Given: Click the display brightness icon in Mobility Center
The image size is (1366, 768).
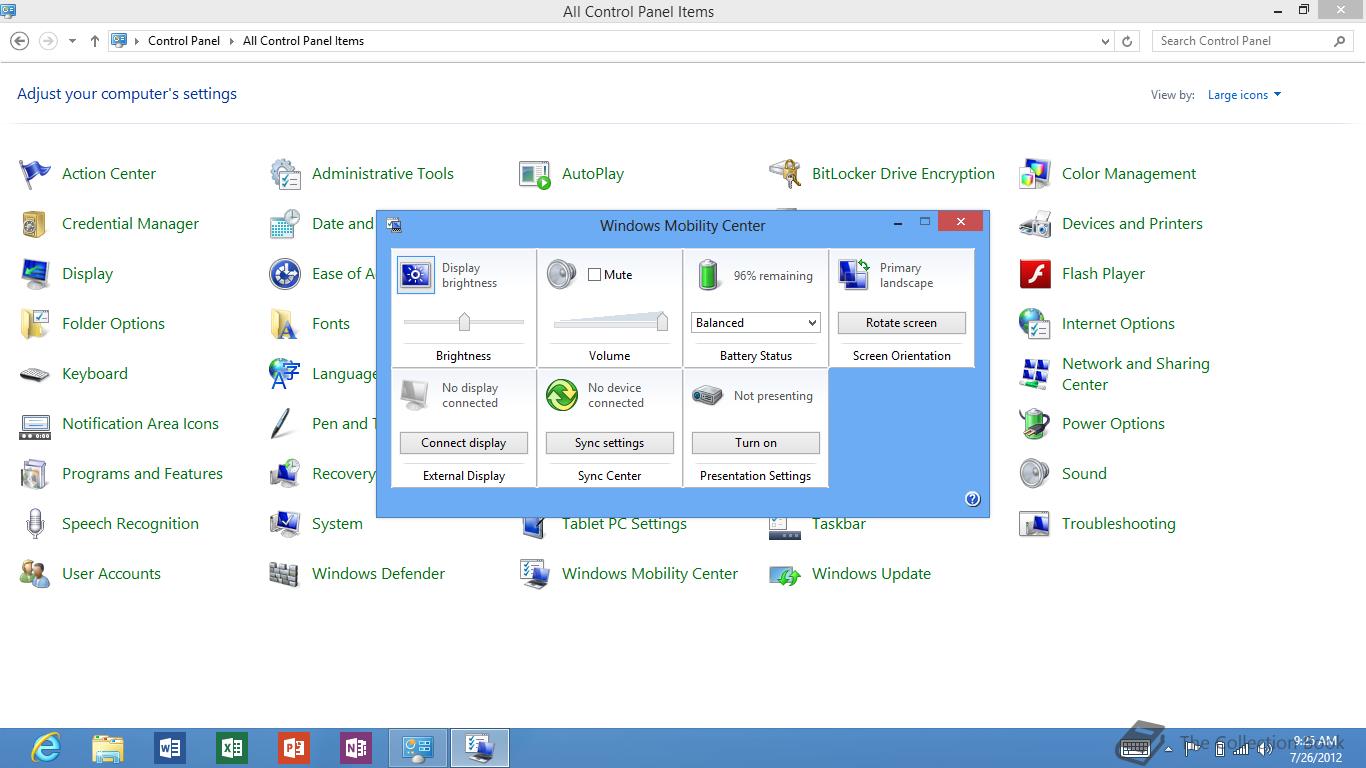Looking at the screenshot, I should [415, 275].
